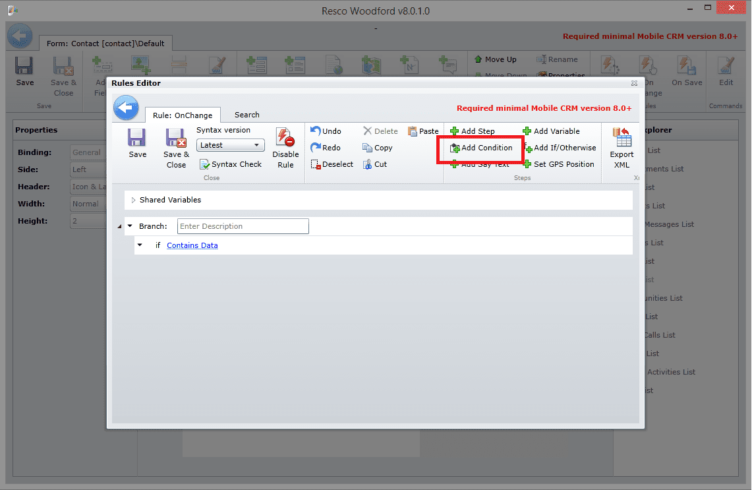Click Save & Close in Rules Editor
Viewport: 752px width, 490px height.
coord(176,148)
